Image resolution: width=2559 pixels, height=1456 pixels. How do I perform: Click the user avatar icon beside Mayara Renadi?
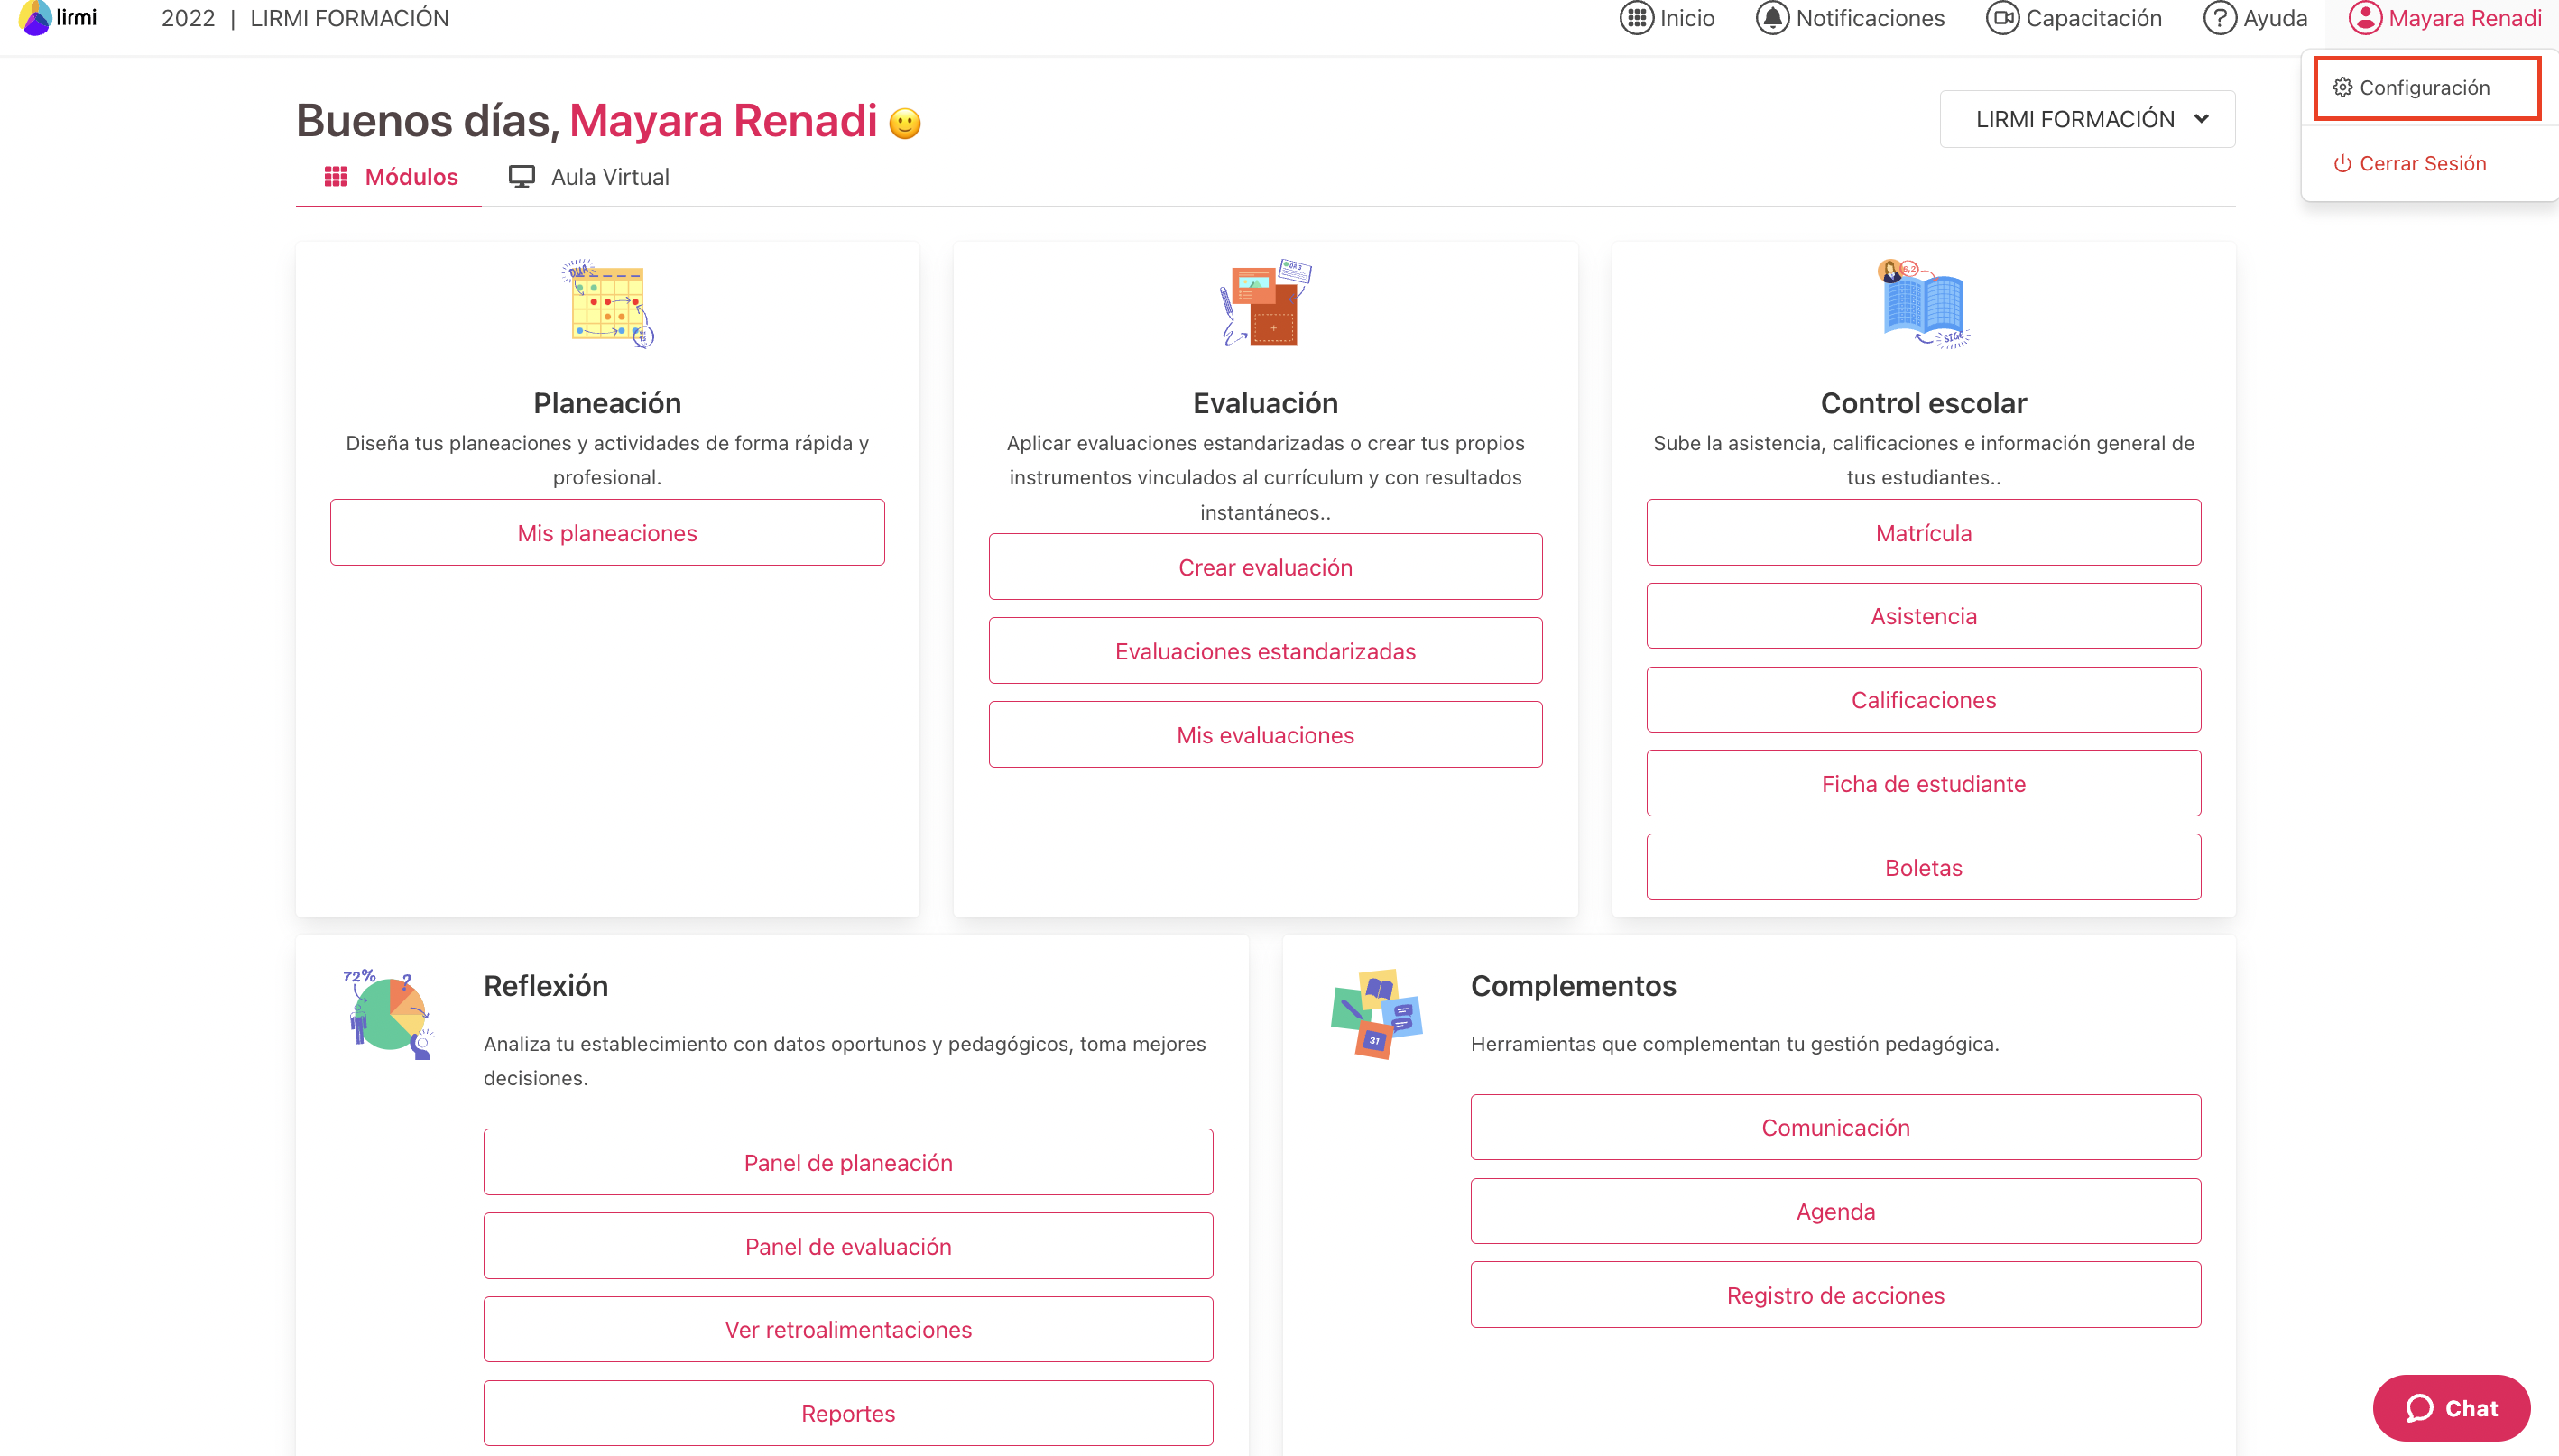pos(2365,18)
